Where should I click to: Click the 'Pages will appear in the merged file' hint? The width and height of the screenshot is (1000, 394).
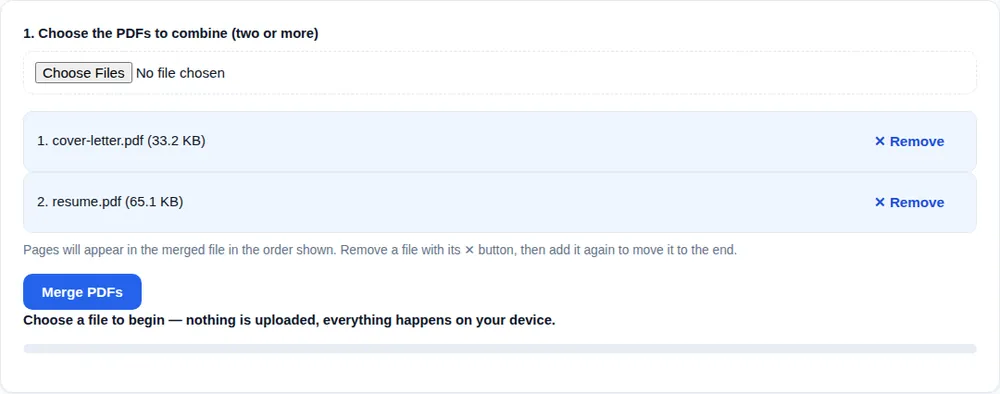(x=380, y=250)
